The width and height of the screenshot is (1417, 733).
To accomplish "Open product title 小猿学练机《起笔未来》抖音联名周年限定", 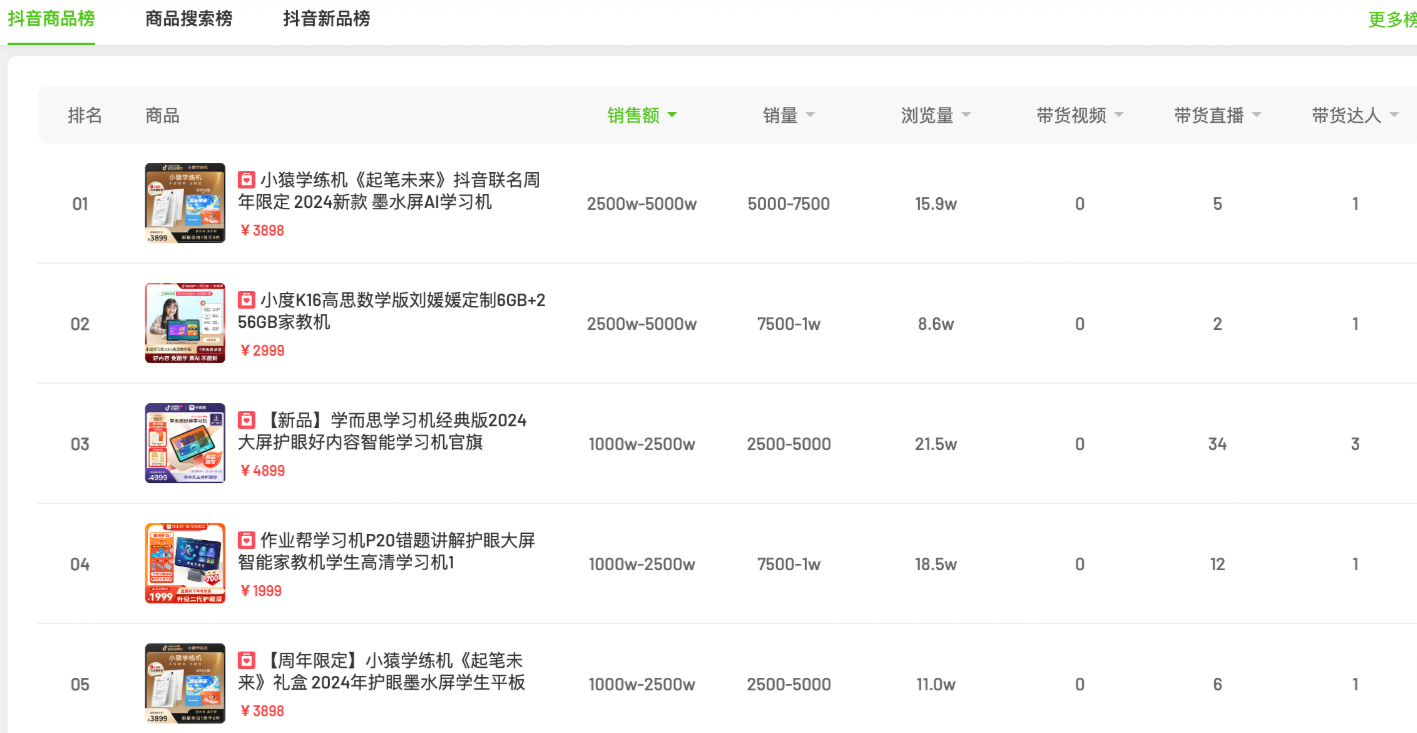I will coord(390,191).
